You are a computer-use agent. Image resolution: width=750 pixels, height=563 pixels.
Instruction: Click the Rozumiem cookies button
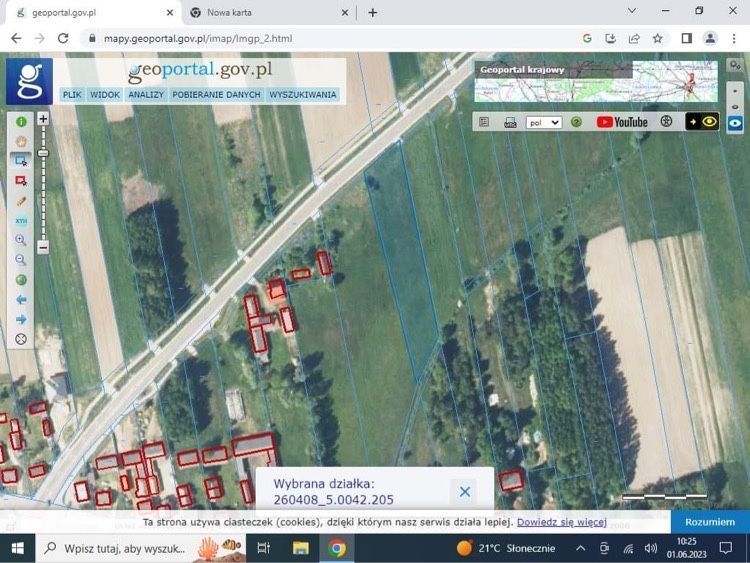point(710,522)
